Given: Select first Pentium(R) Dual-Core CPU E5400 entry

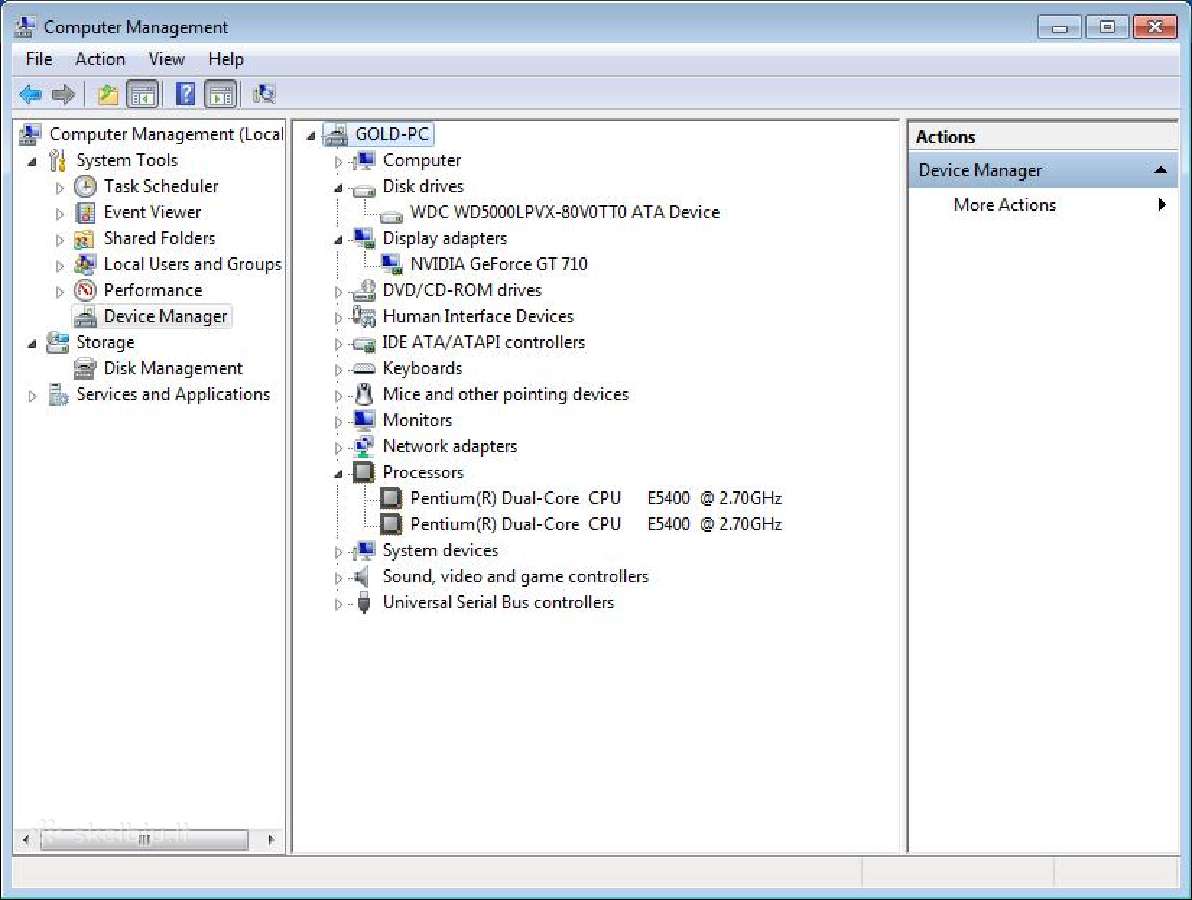Looking at the screenshot, I should click(596, 499).
